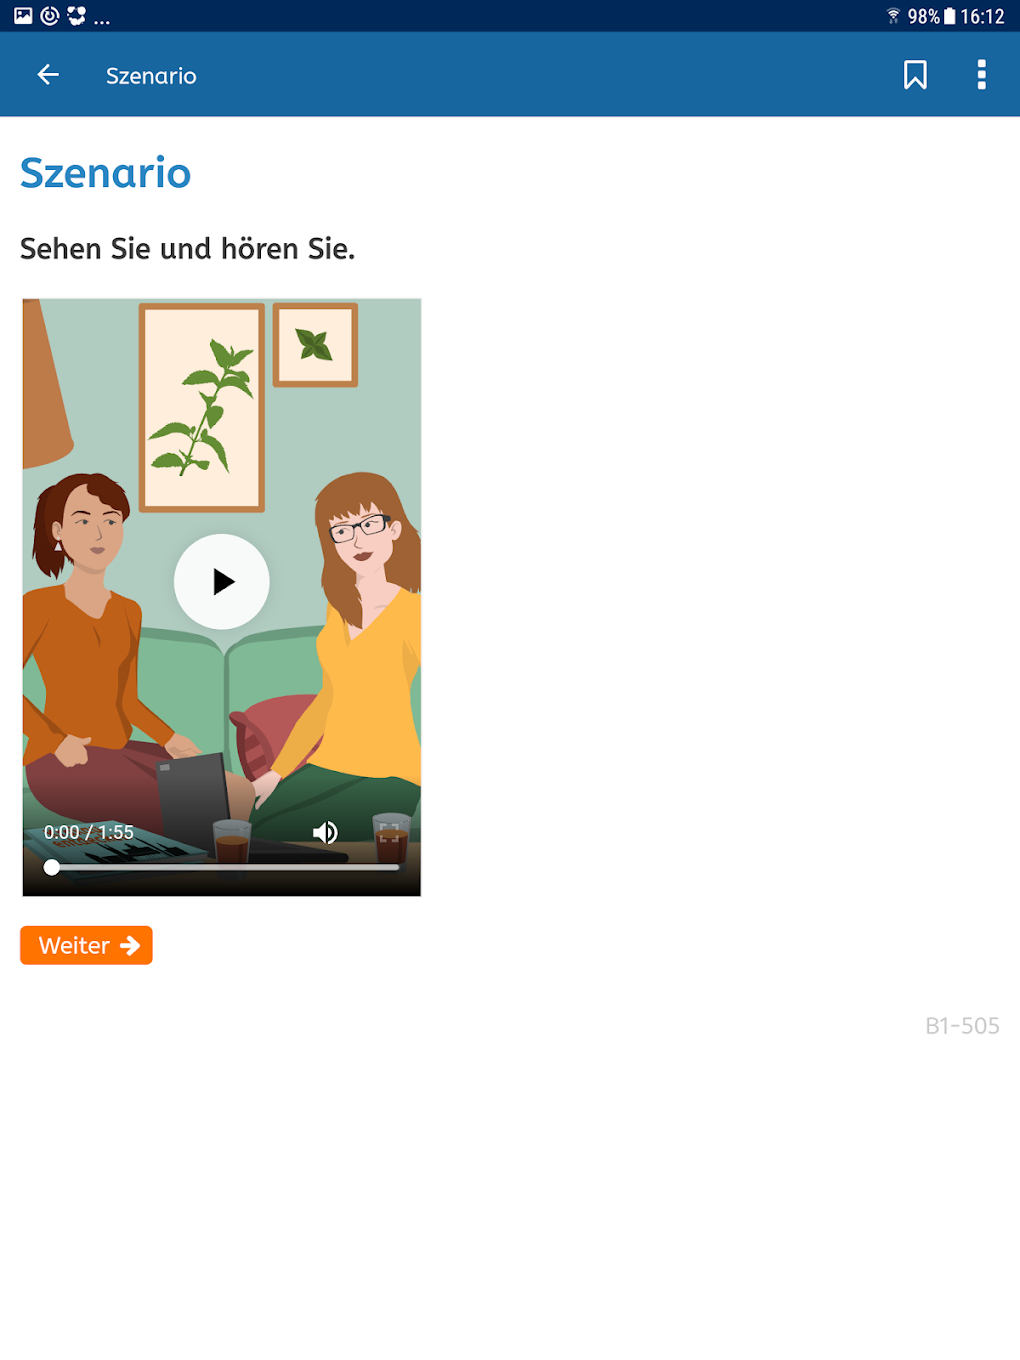The height and width of the screenshot is (1360, 1020).
Task: Click the video progress bar midpoint
Action: [222, 867]
